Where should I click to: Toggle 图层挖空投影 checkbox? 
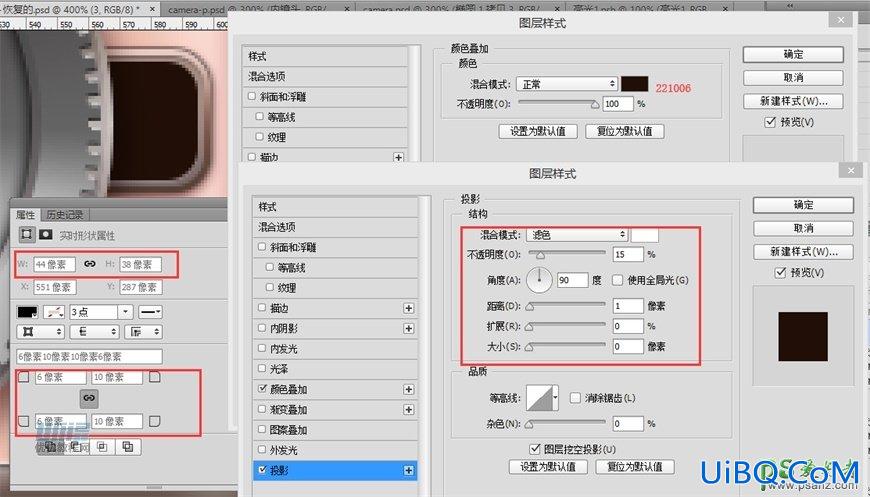point(535,449)
